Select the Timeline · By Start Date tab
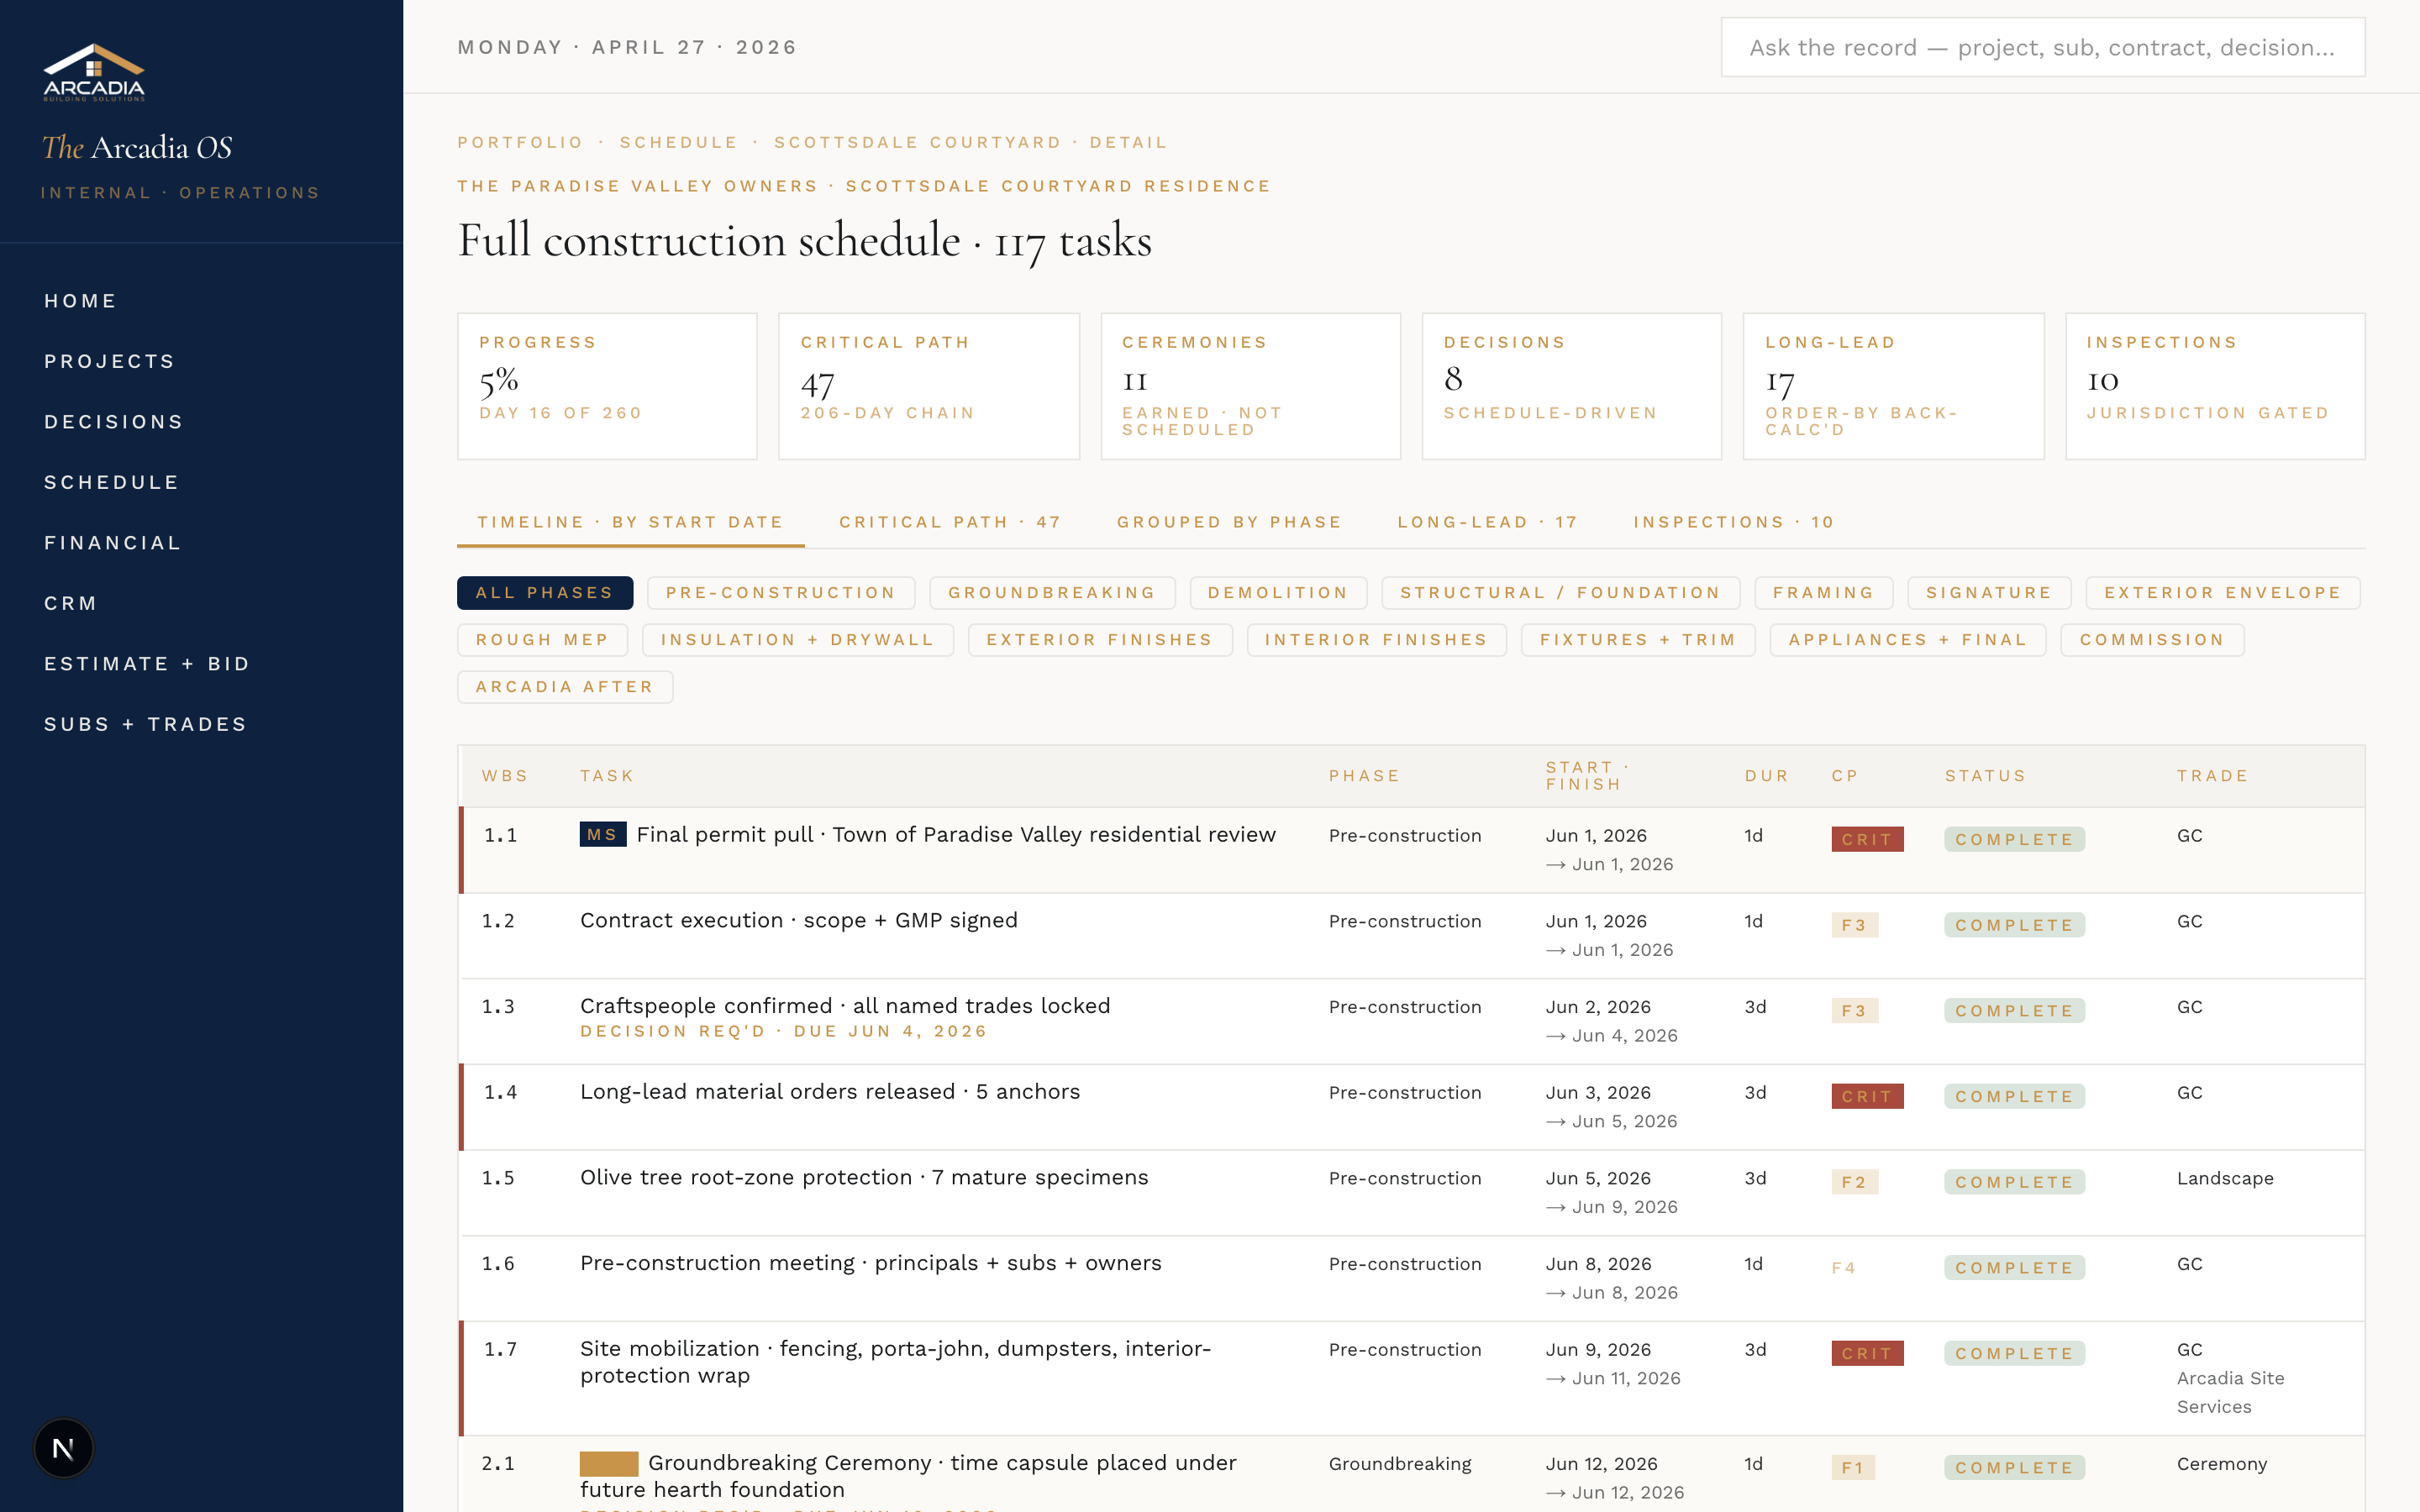 click(630, 522)
